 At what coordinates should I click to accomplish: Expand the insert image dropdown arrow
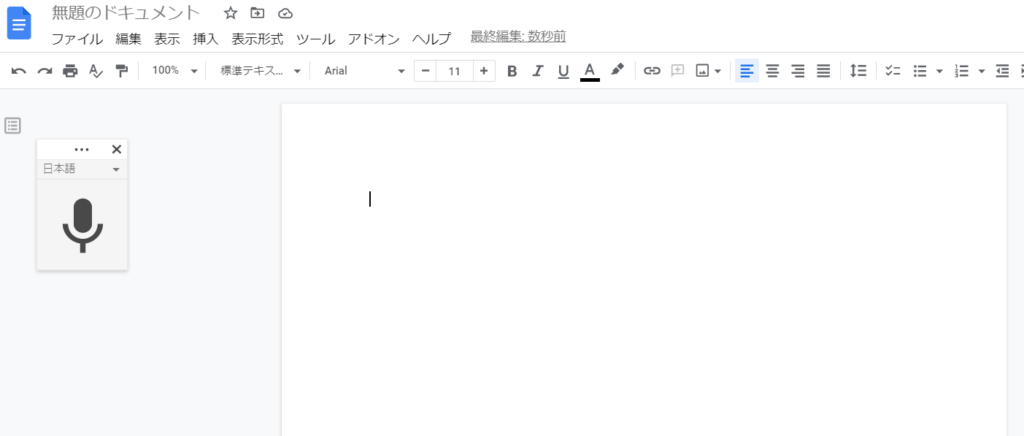718,71
